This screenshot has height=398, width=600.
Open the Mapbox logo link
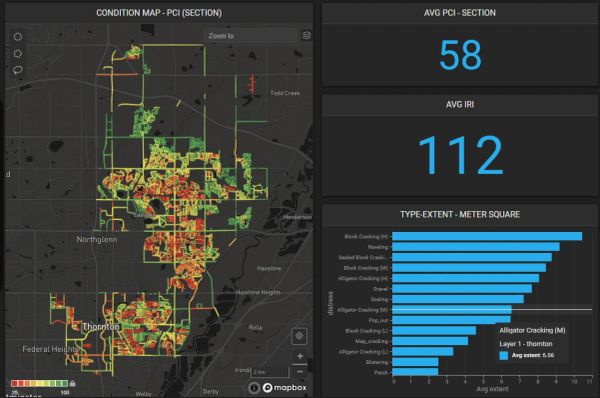tap(285, 388)
